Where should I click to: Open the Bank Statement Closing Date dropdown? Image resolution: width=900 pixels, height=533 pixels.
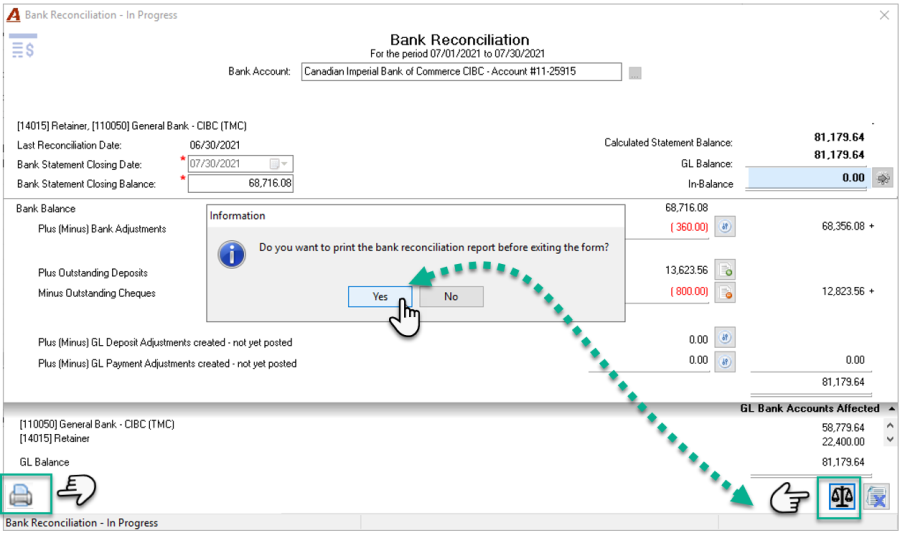pos(280,164)
